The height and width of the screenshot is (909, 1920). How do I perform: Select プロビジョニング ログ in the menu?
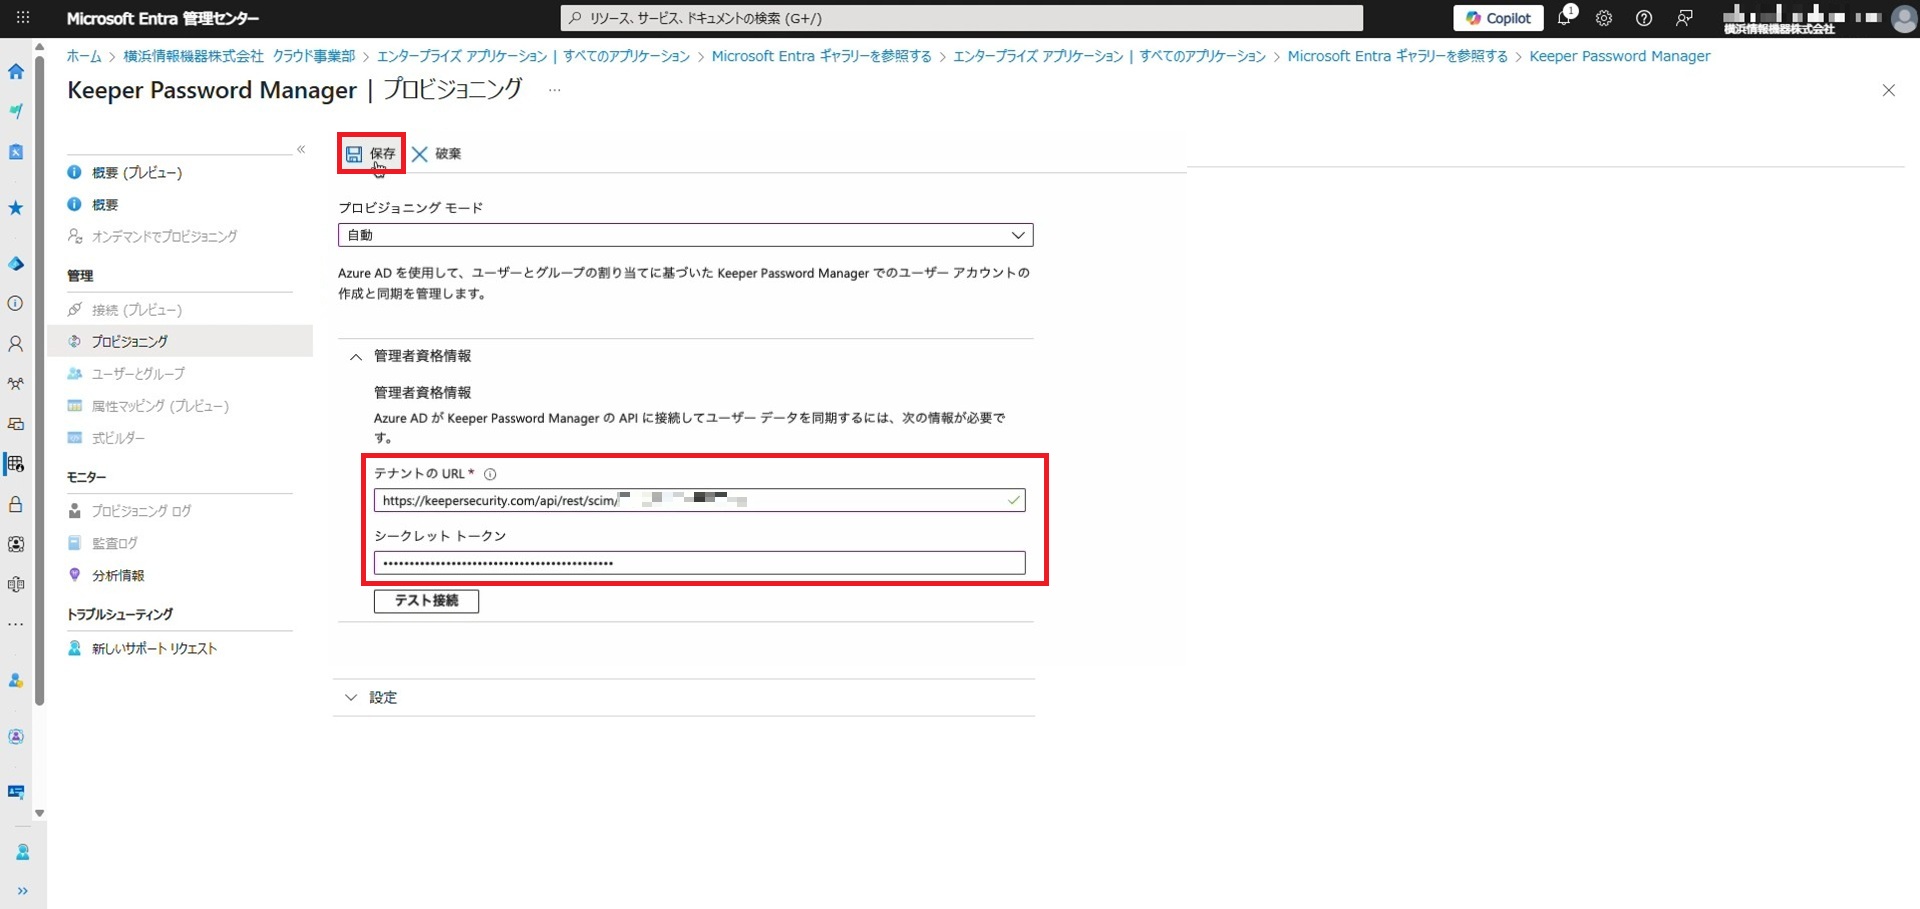click(x=141, y=511)
